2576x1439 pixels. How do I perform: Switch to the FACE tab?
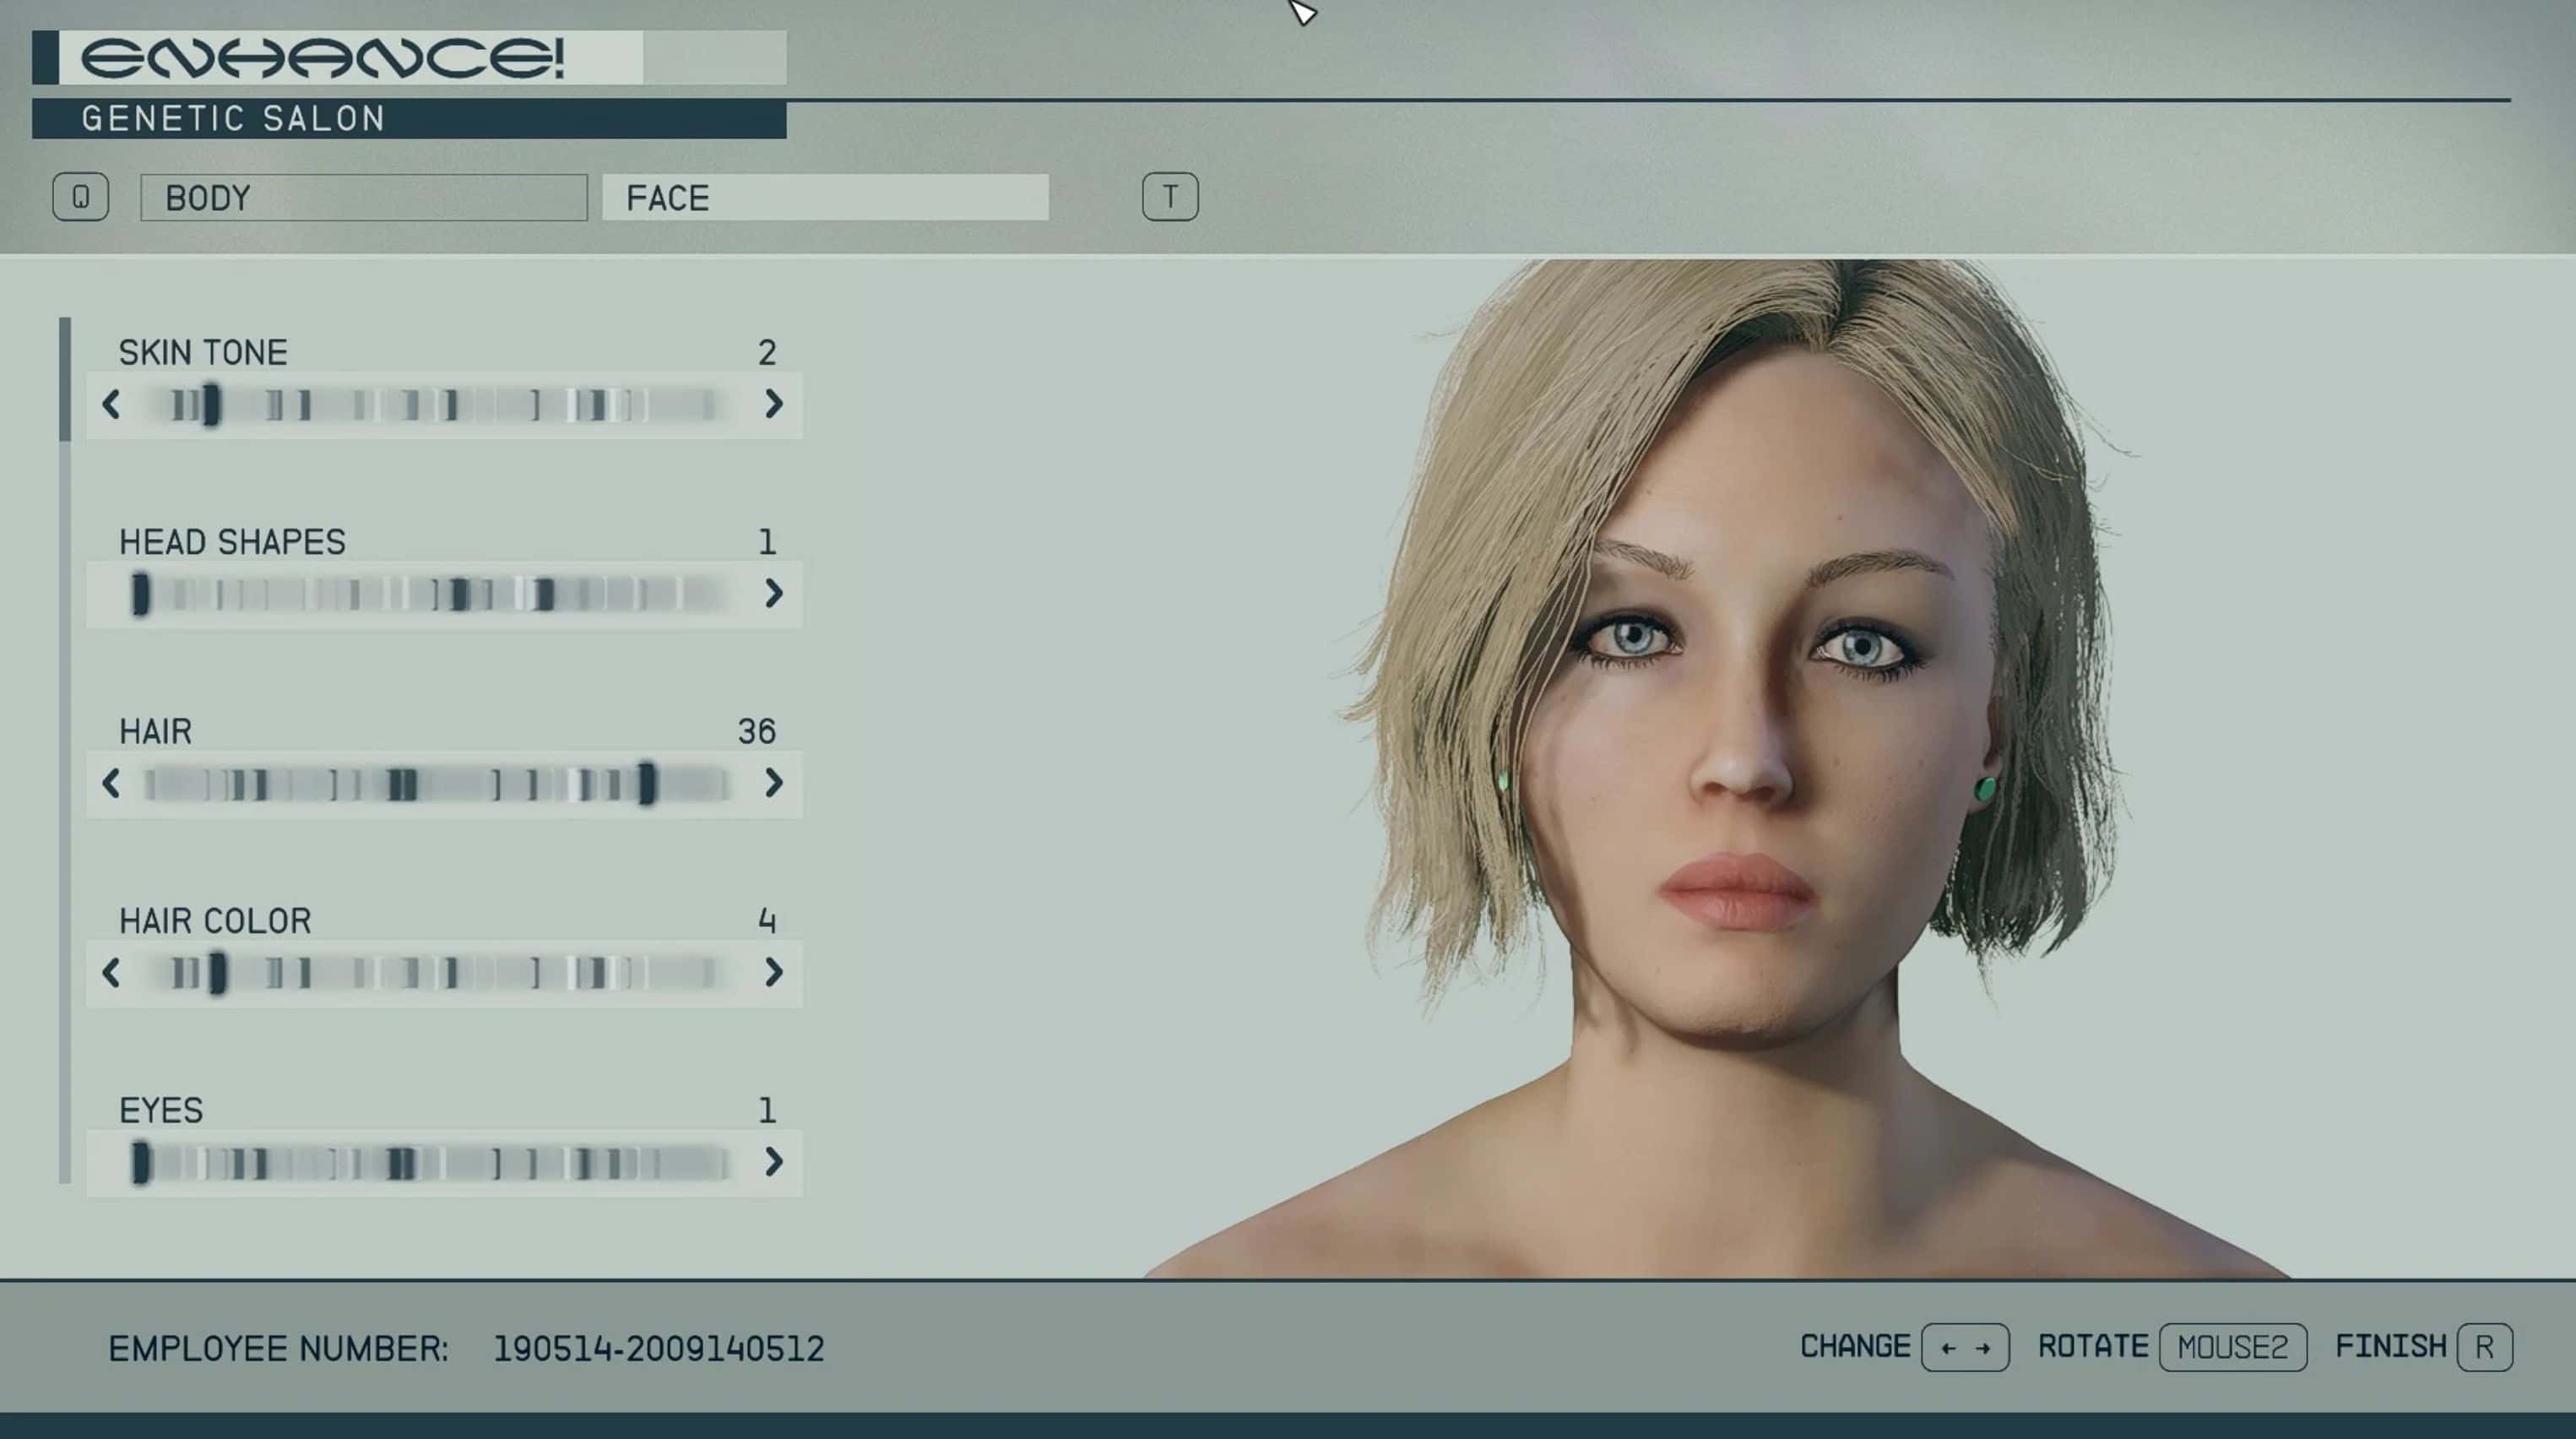pos(825,198)
